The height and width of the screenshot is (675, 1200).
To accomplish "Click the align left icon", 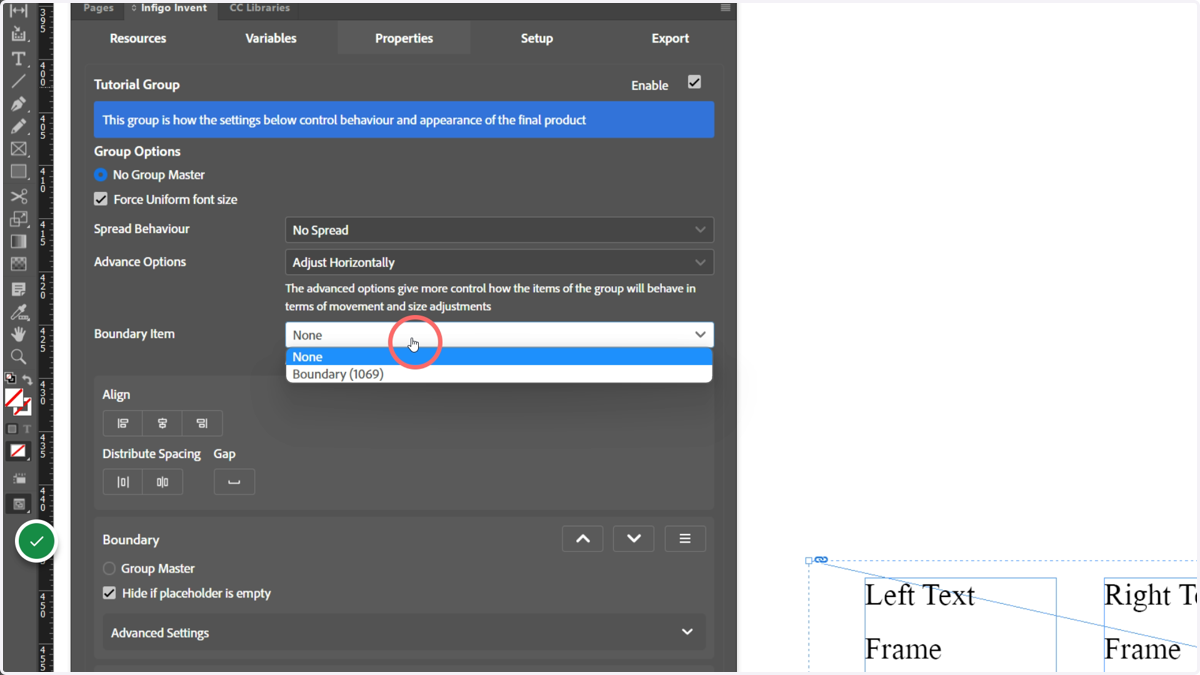I will click(x=123, y=423).
